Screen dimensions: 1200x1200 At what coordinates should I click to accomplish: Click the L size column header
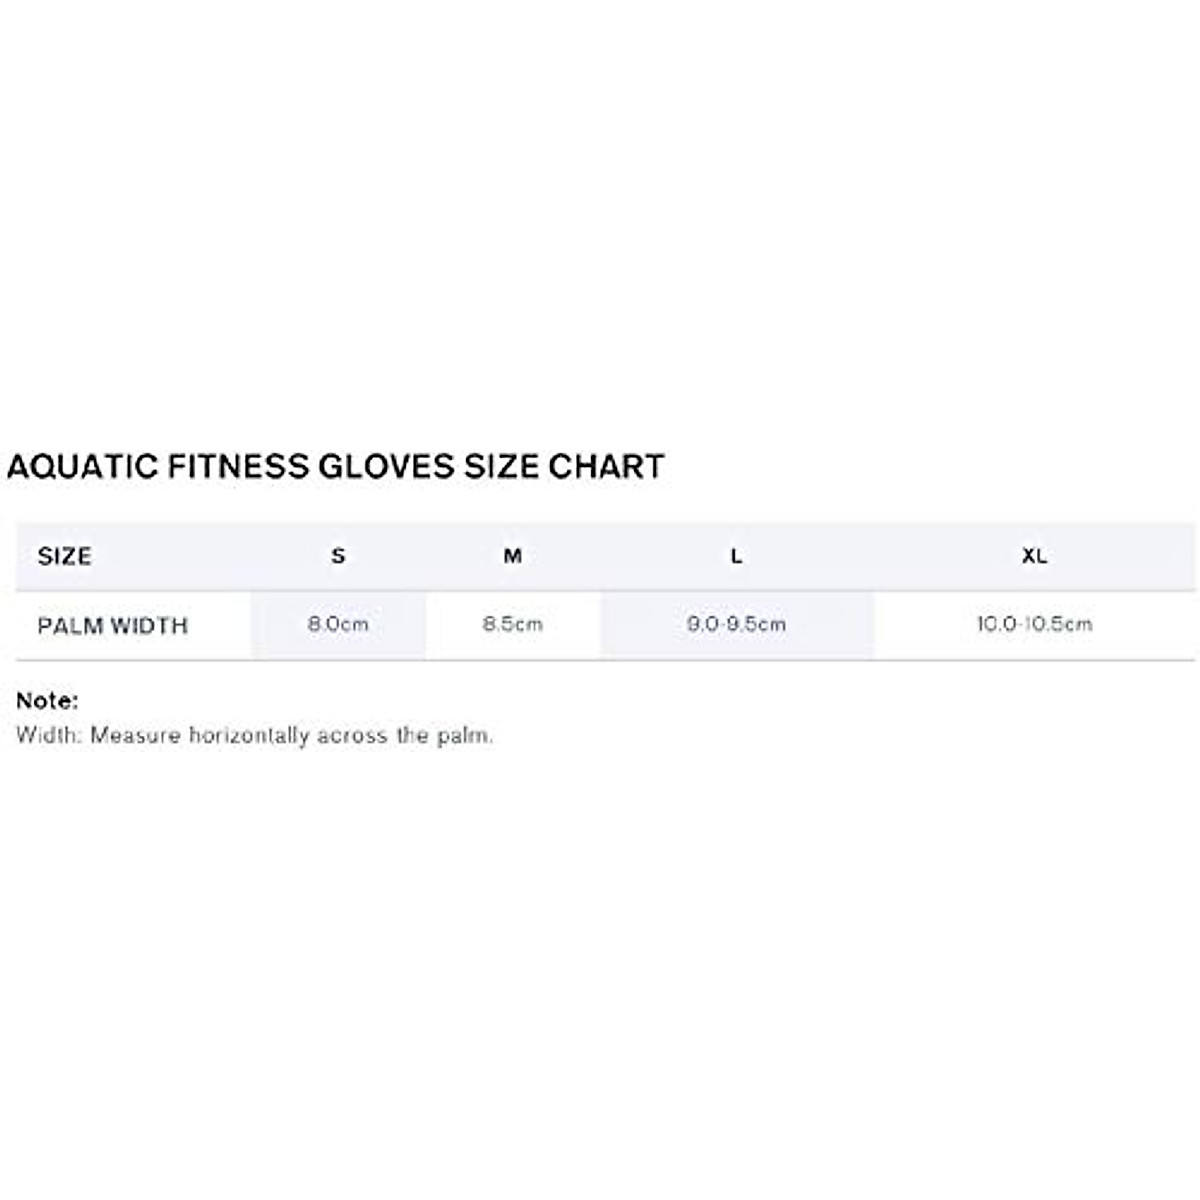click(736, 556)
